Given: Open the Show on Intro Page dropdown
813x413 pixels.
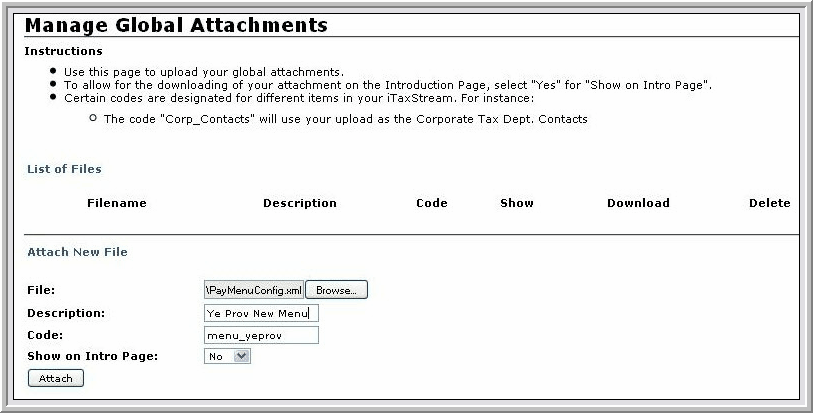Looking at the screenshot, I should pos(228,356).
